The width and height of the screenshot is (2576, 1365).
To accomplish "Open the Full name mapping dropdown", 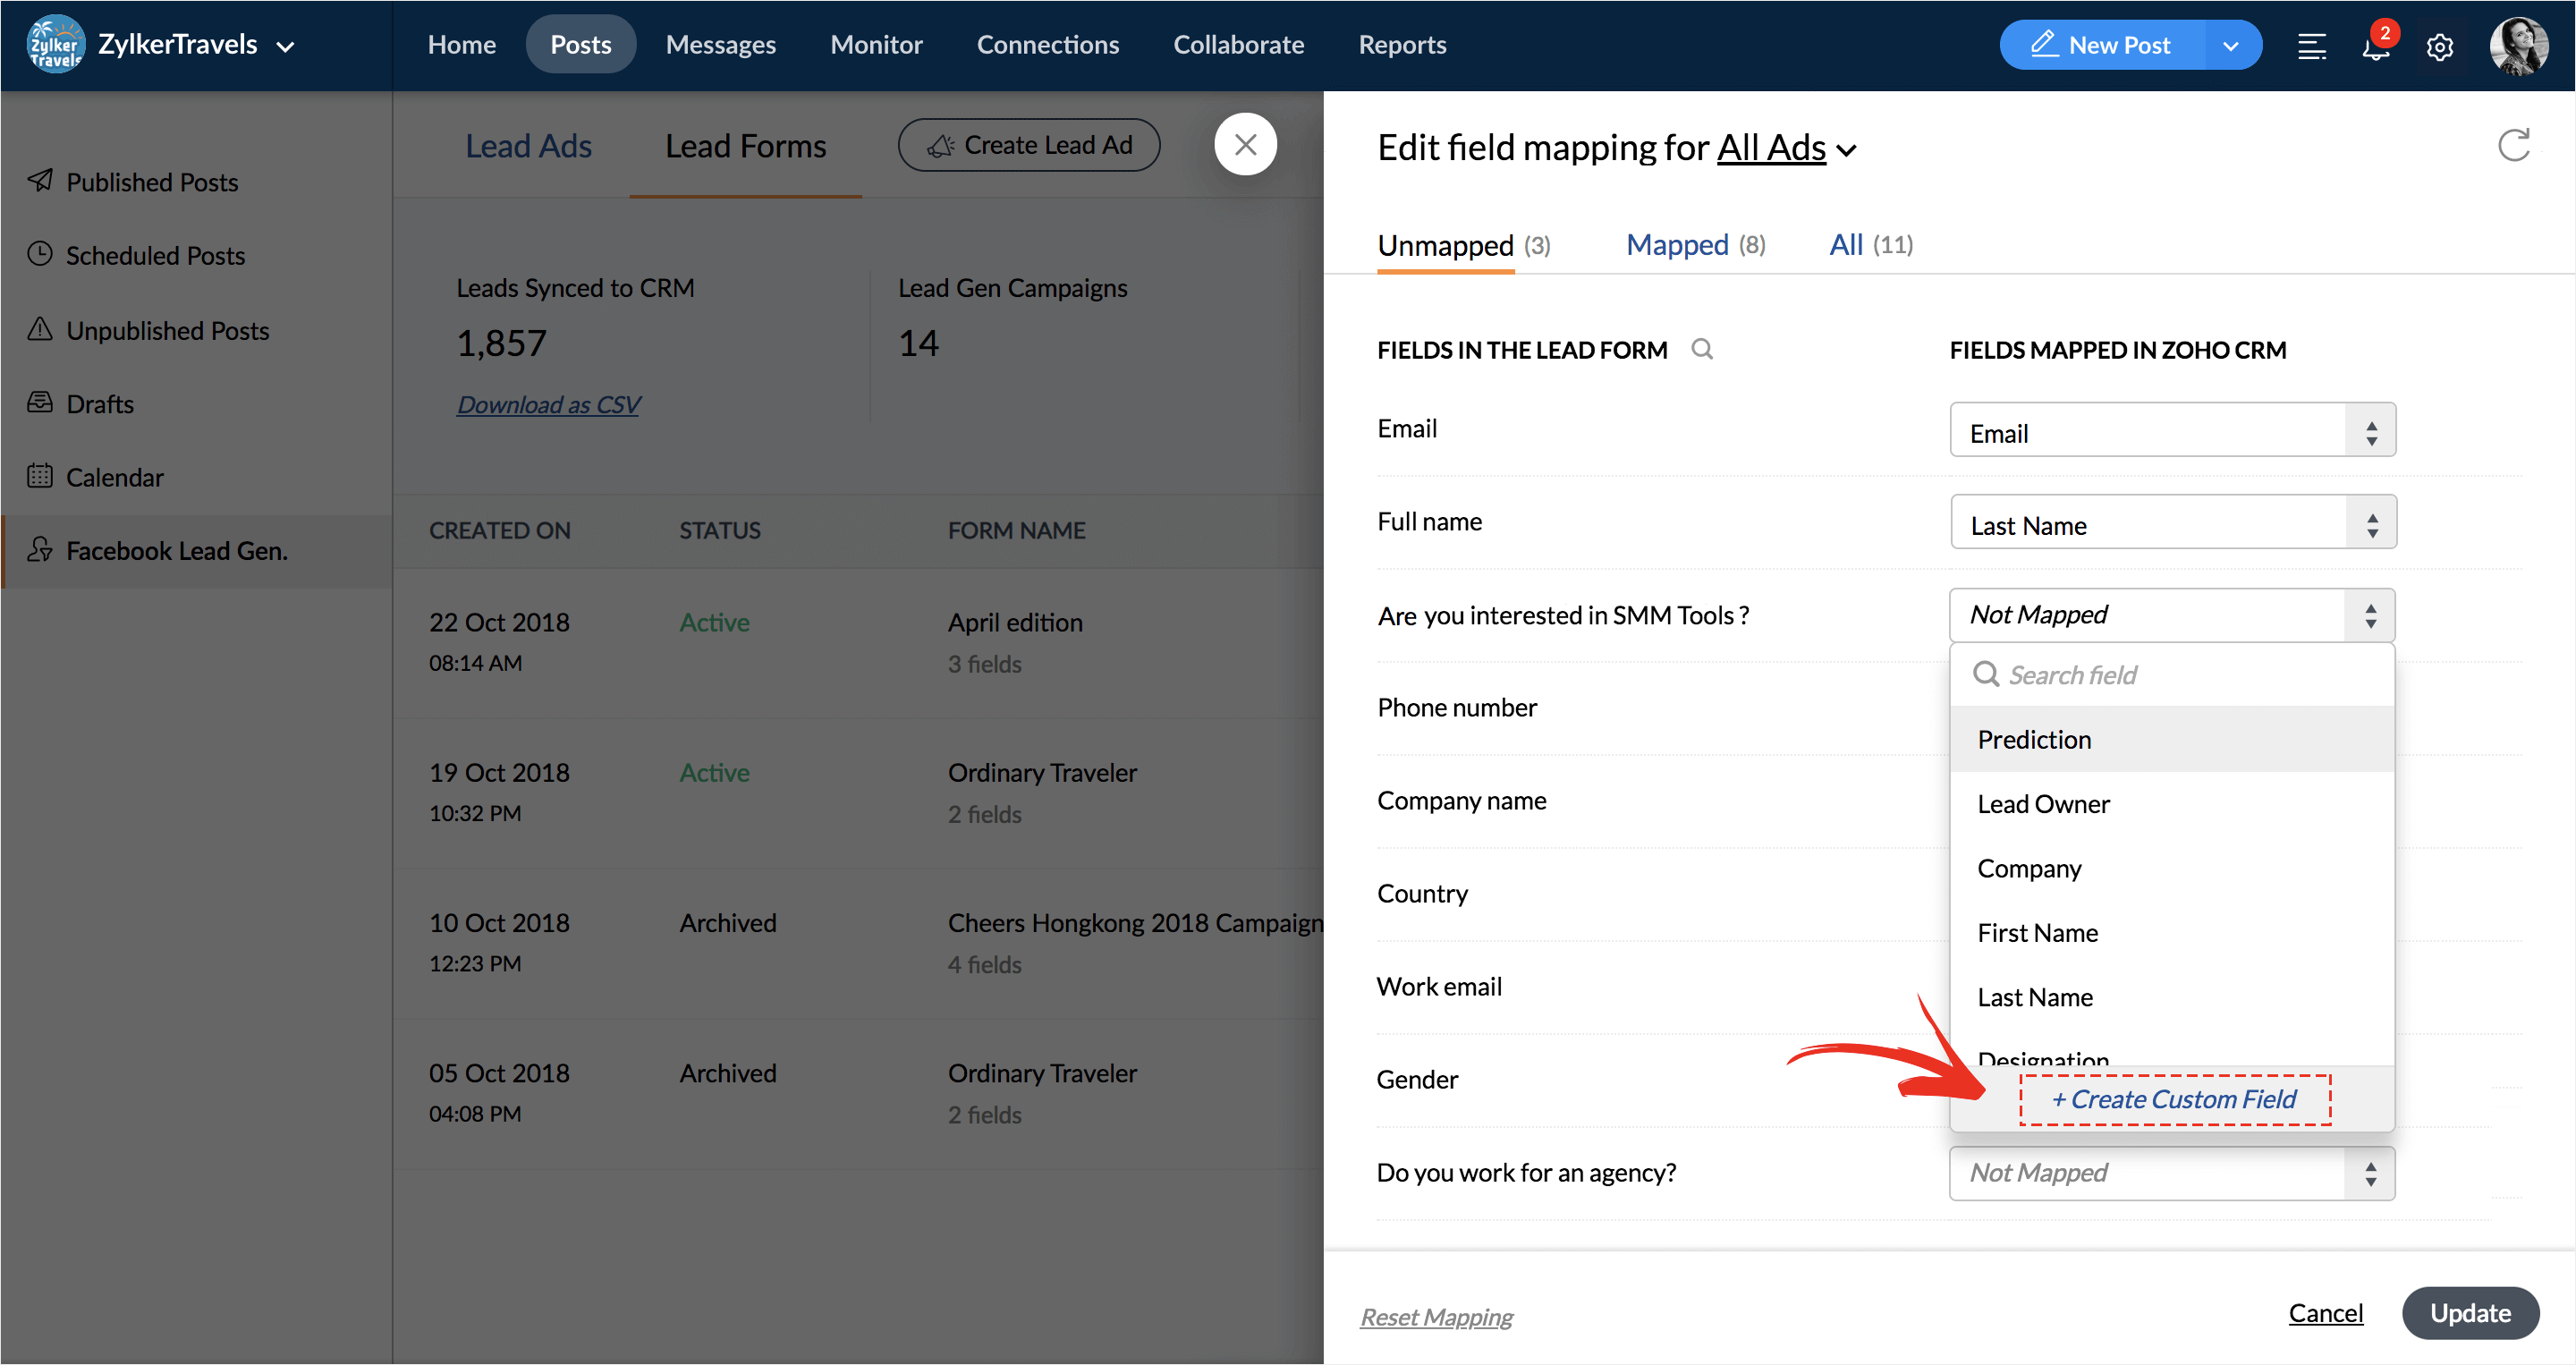I will [x=2172, y=524].
